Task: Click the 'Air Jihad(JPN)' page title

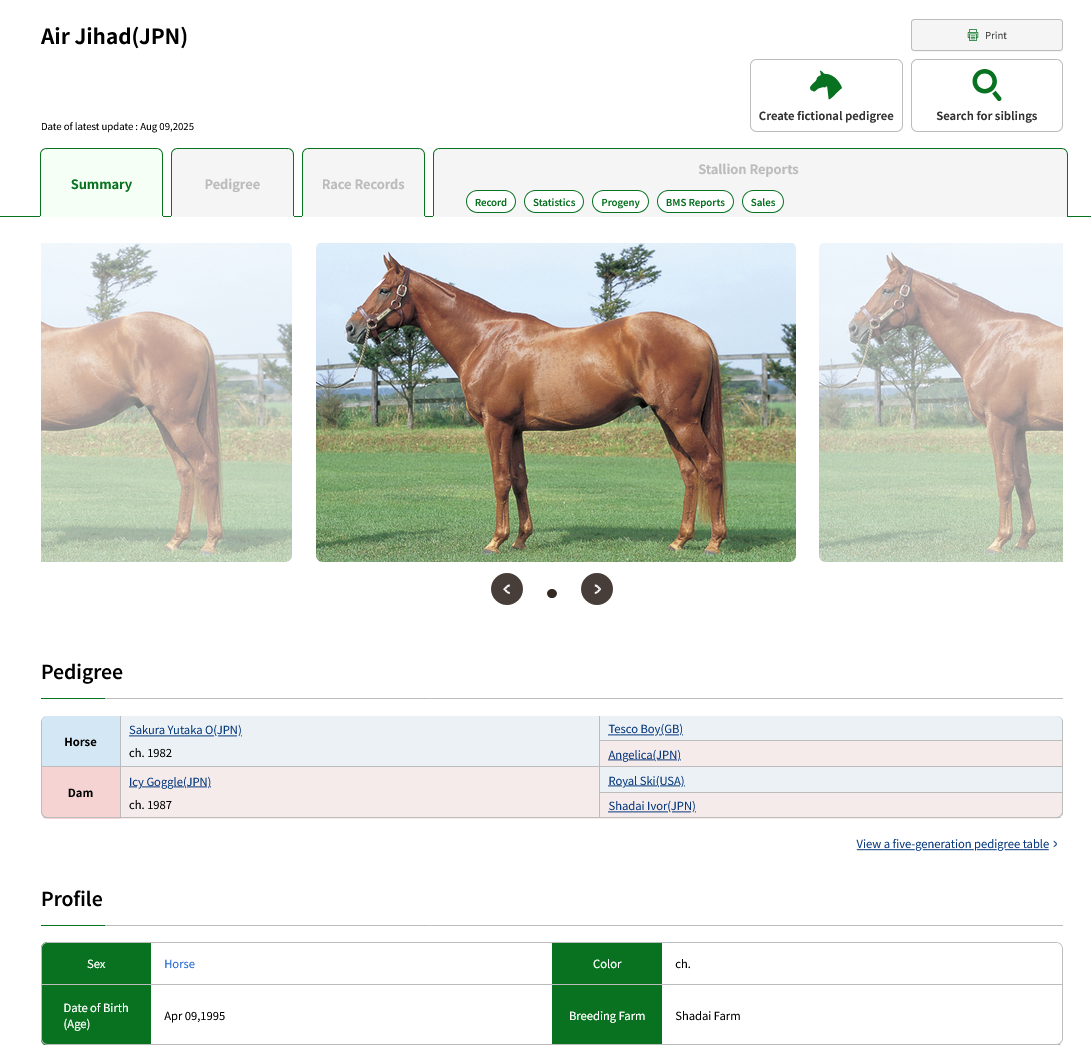Action: coord(114,36)
